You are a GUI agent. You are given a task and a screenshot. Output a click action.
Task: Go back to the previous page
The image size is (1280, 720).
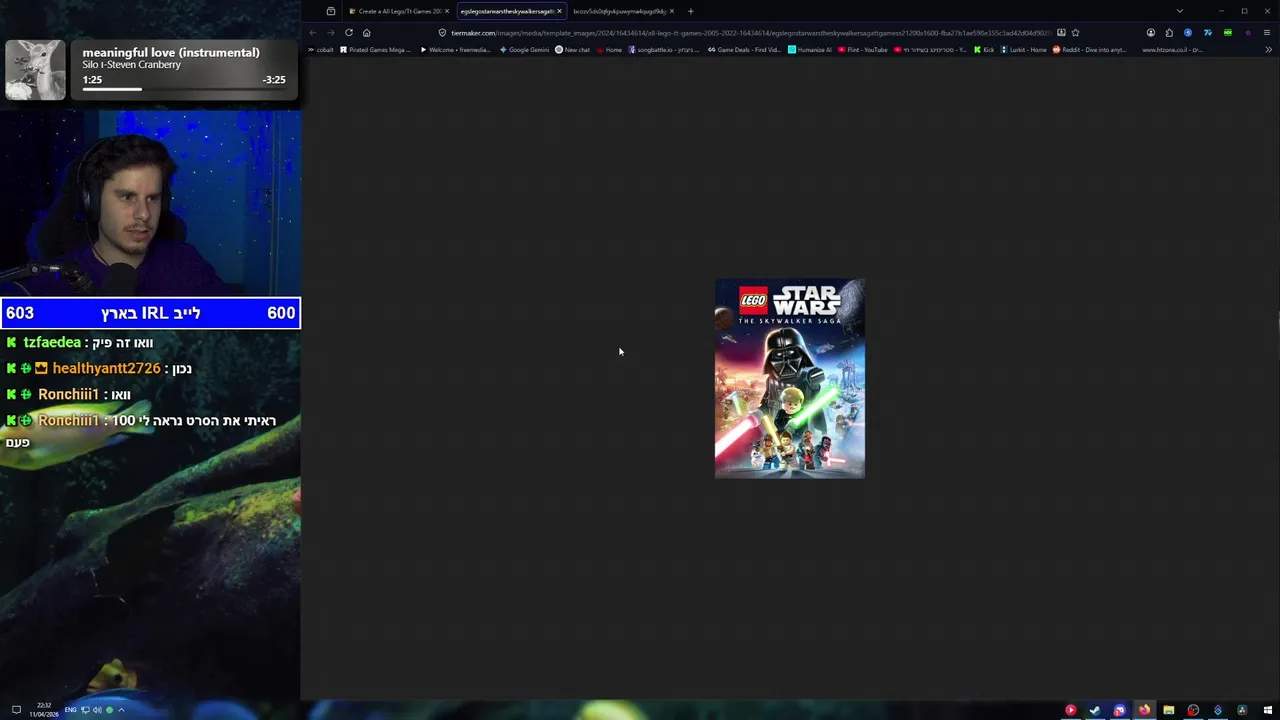(313, 32)
